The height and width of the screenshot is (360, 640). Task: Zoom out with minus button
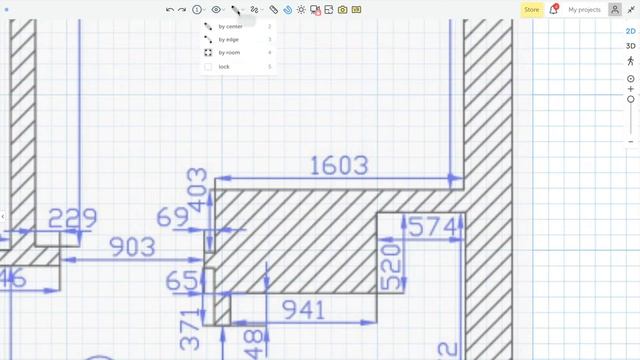[x=631, y=142]
